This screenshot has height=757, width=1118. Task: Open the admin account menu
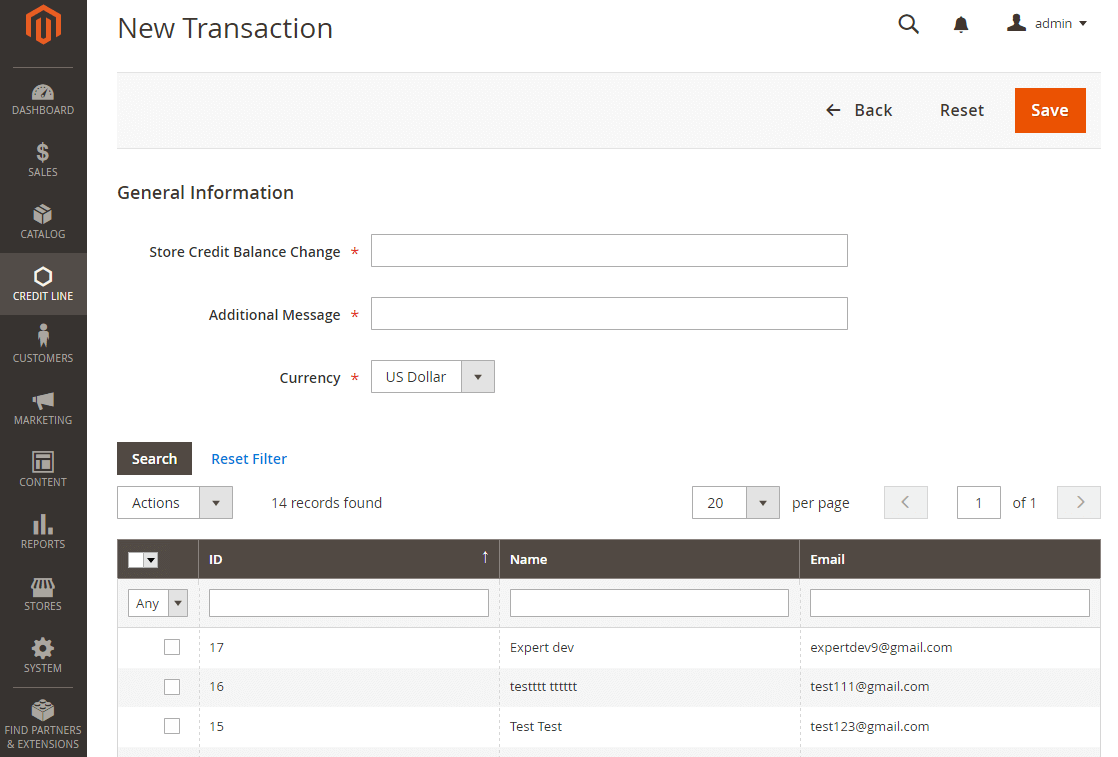(1047, 24)
